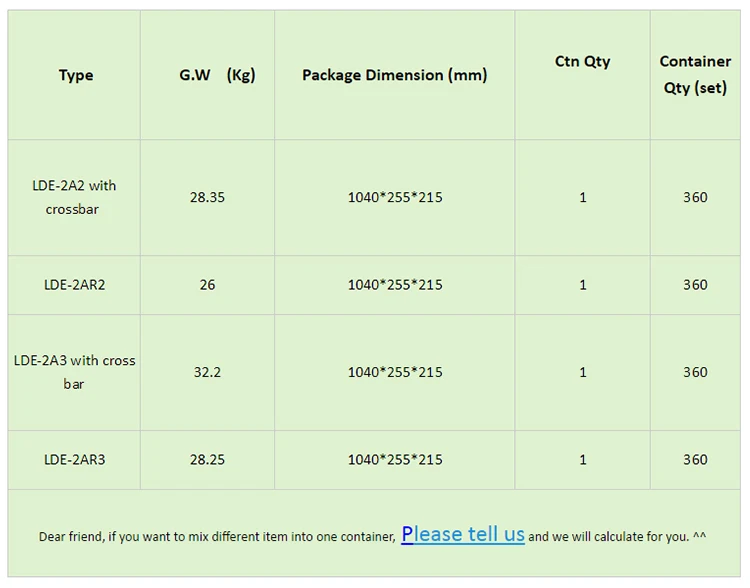750x588 pixels.
Task: Select the gross weight value 26
Action: 207,285
